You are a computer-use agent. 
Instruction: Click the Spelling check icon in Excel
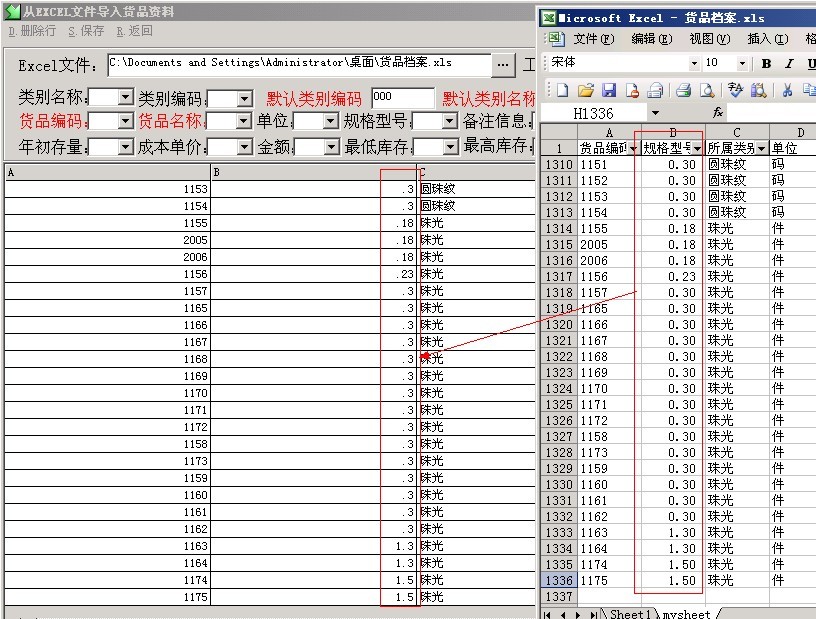(735, 91)
